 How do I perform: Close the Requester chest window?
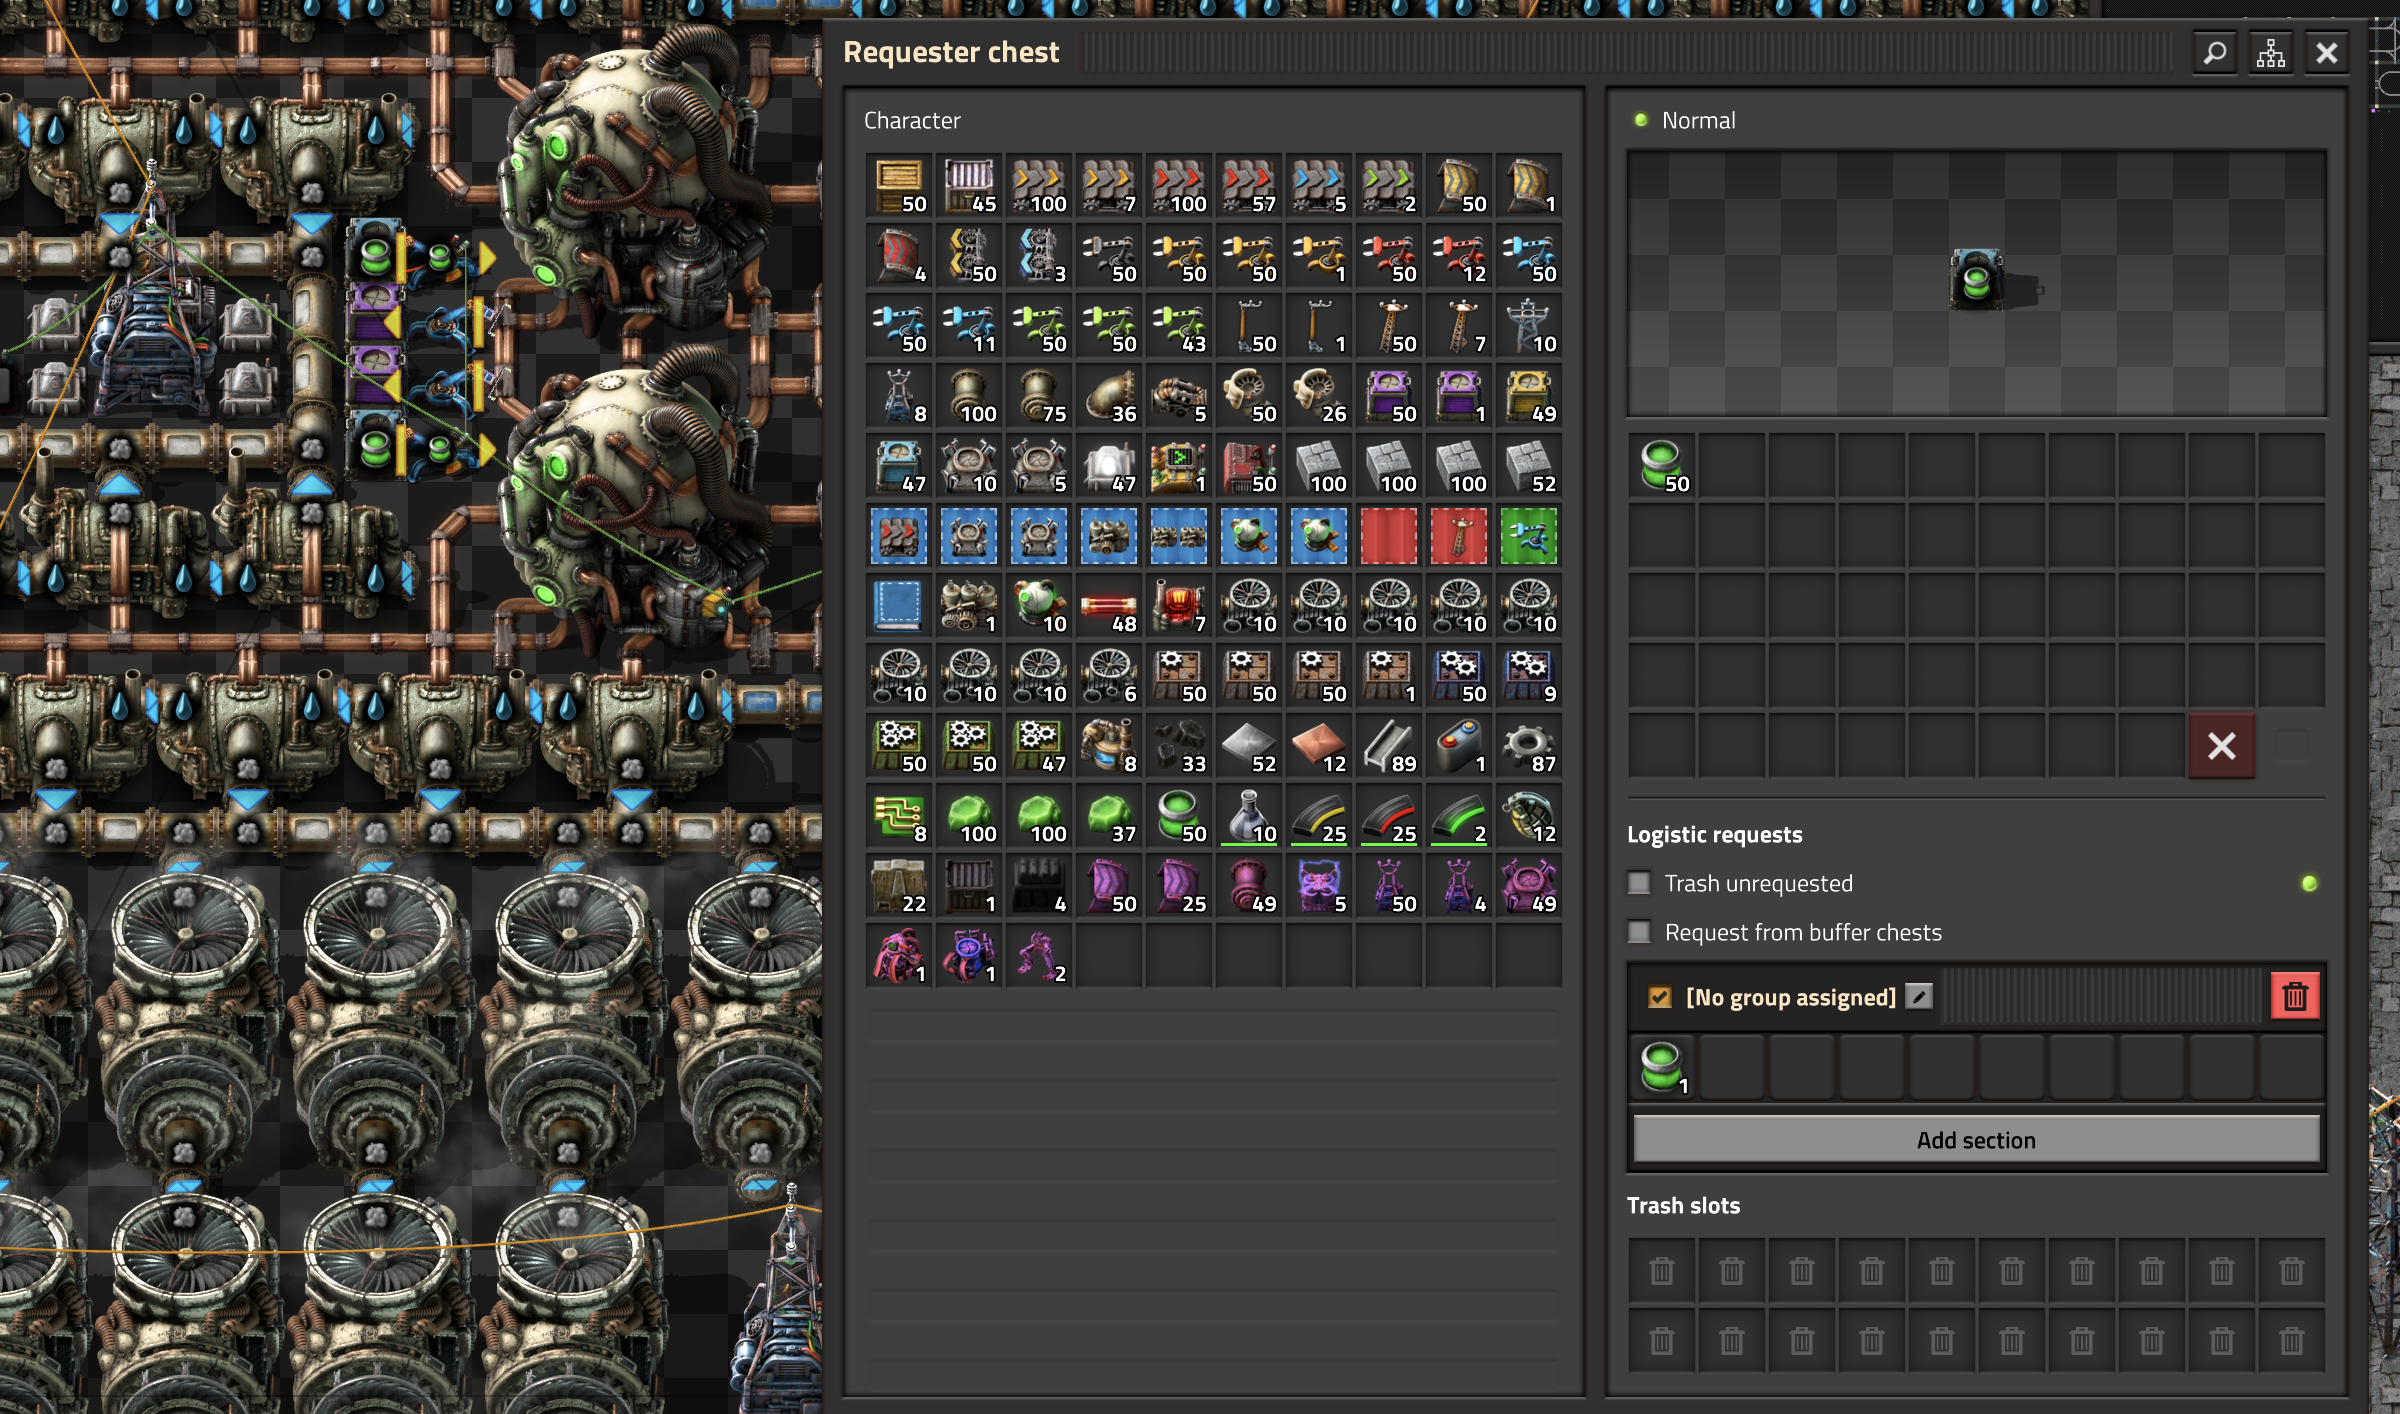coord(2327,52)
